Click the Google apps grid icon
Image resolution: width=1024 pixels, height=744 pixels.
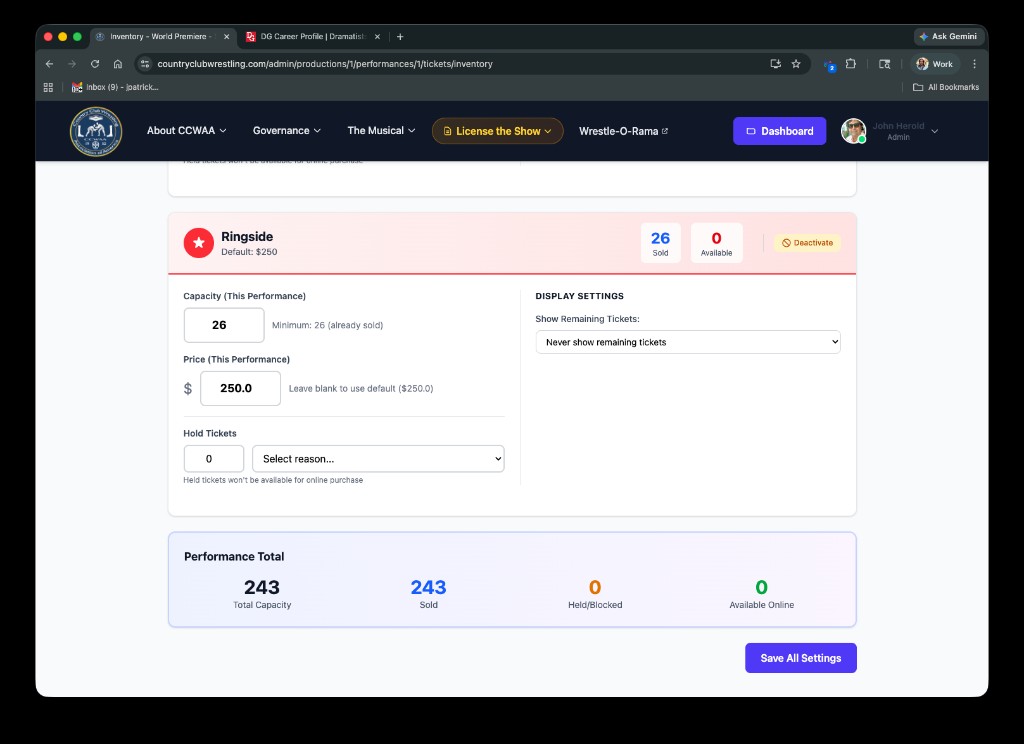point(47,87)
